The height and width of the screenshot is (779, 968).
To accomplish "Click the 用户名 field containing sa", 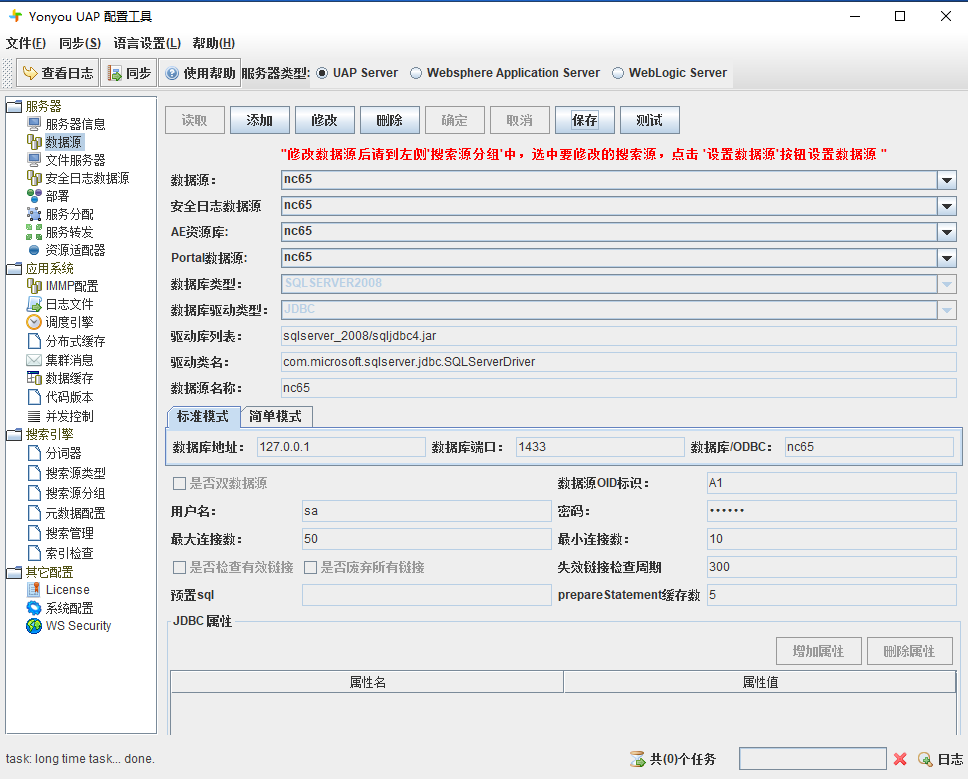I will (427, 511).
